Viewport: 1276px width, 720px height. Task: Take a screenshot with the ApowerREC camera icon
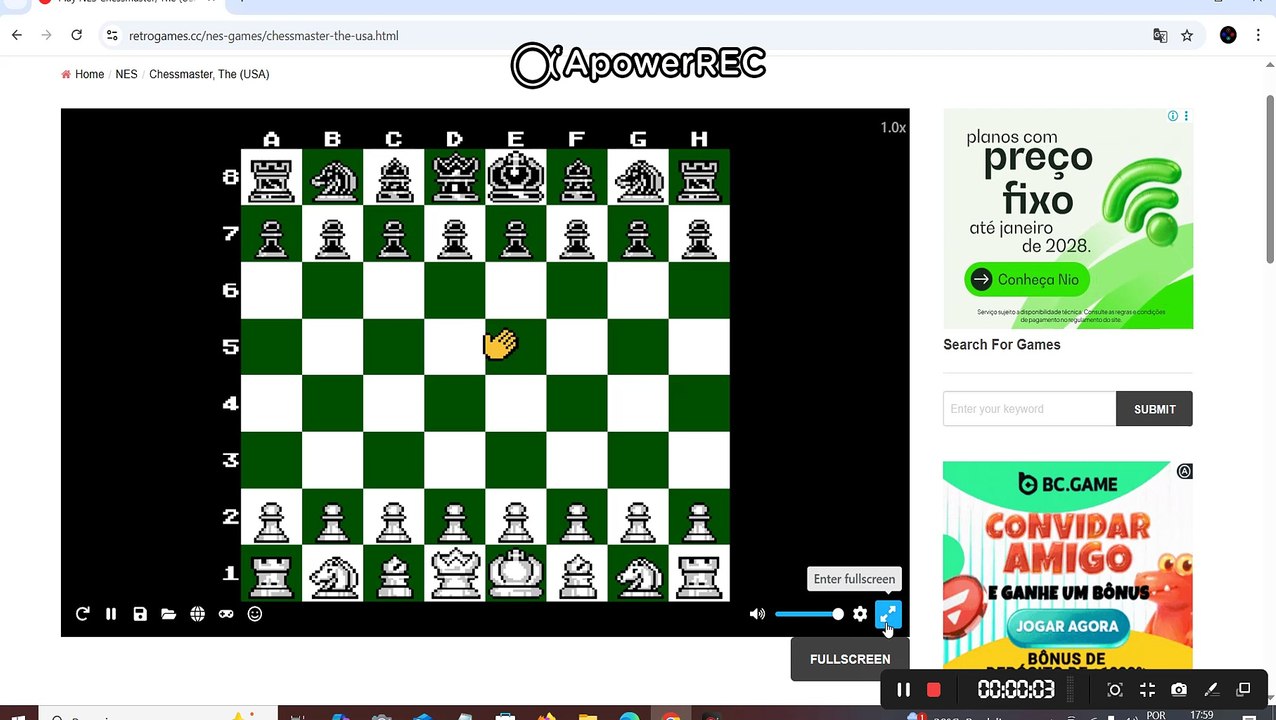point(1179,690)
